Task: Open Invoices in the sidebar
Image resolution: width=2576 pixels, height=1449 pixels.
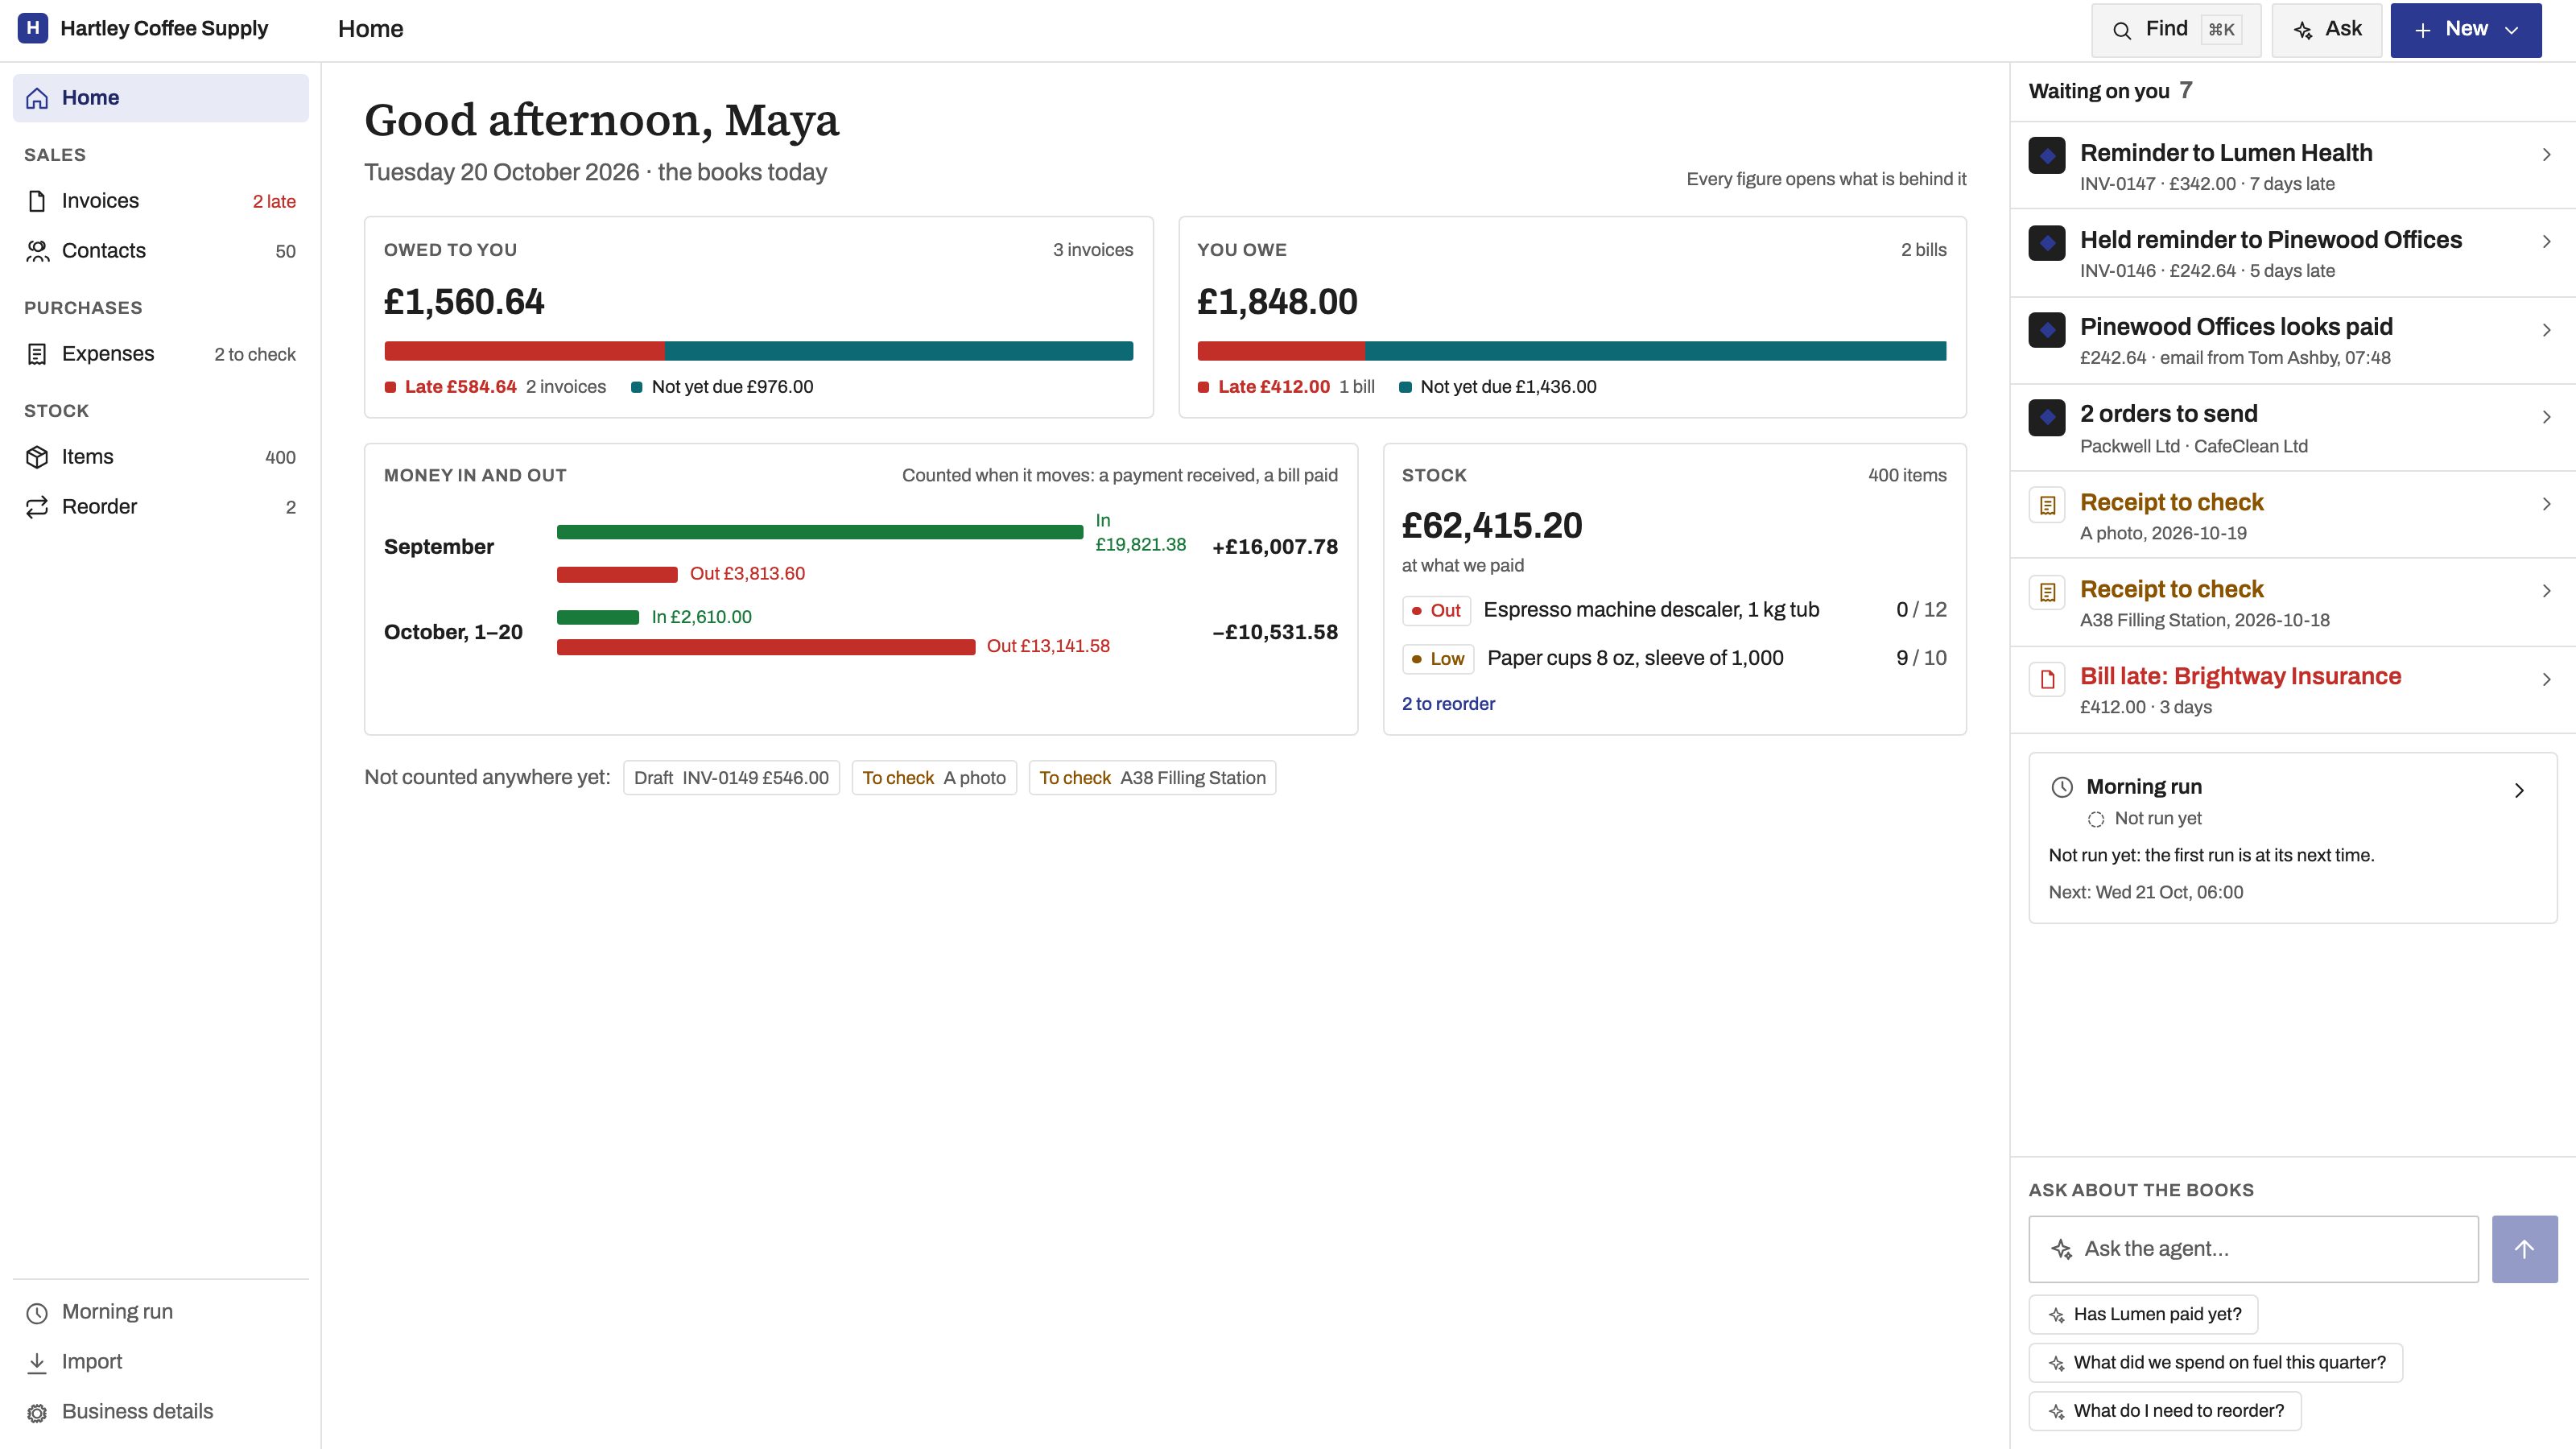Action: [160, 201]
